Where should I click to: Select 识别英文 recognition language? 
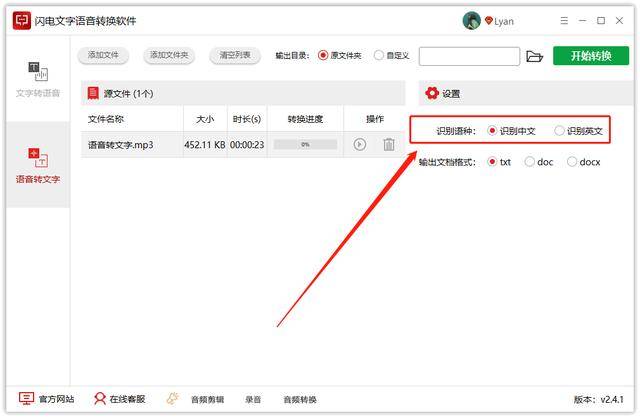click(560, 131)
